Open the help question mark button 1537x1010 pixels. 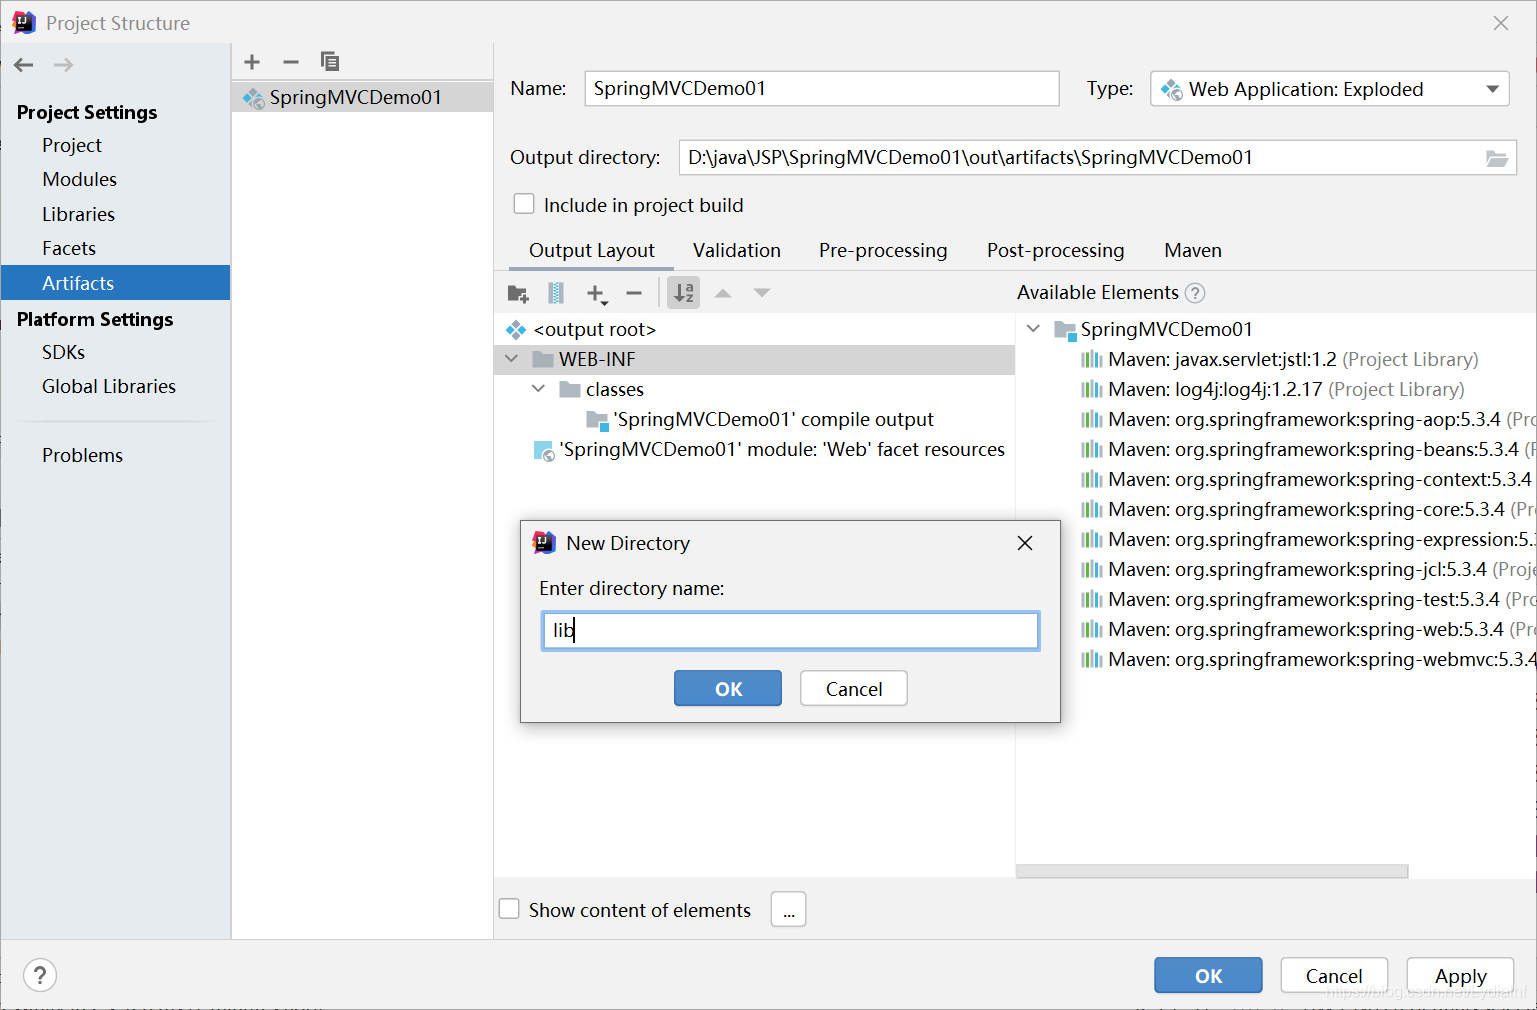pos(40,975)
